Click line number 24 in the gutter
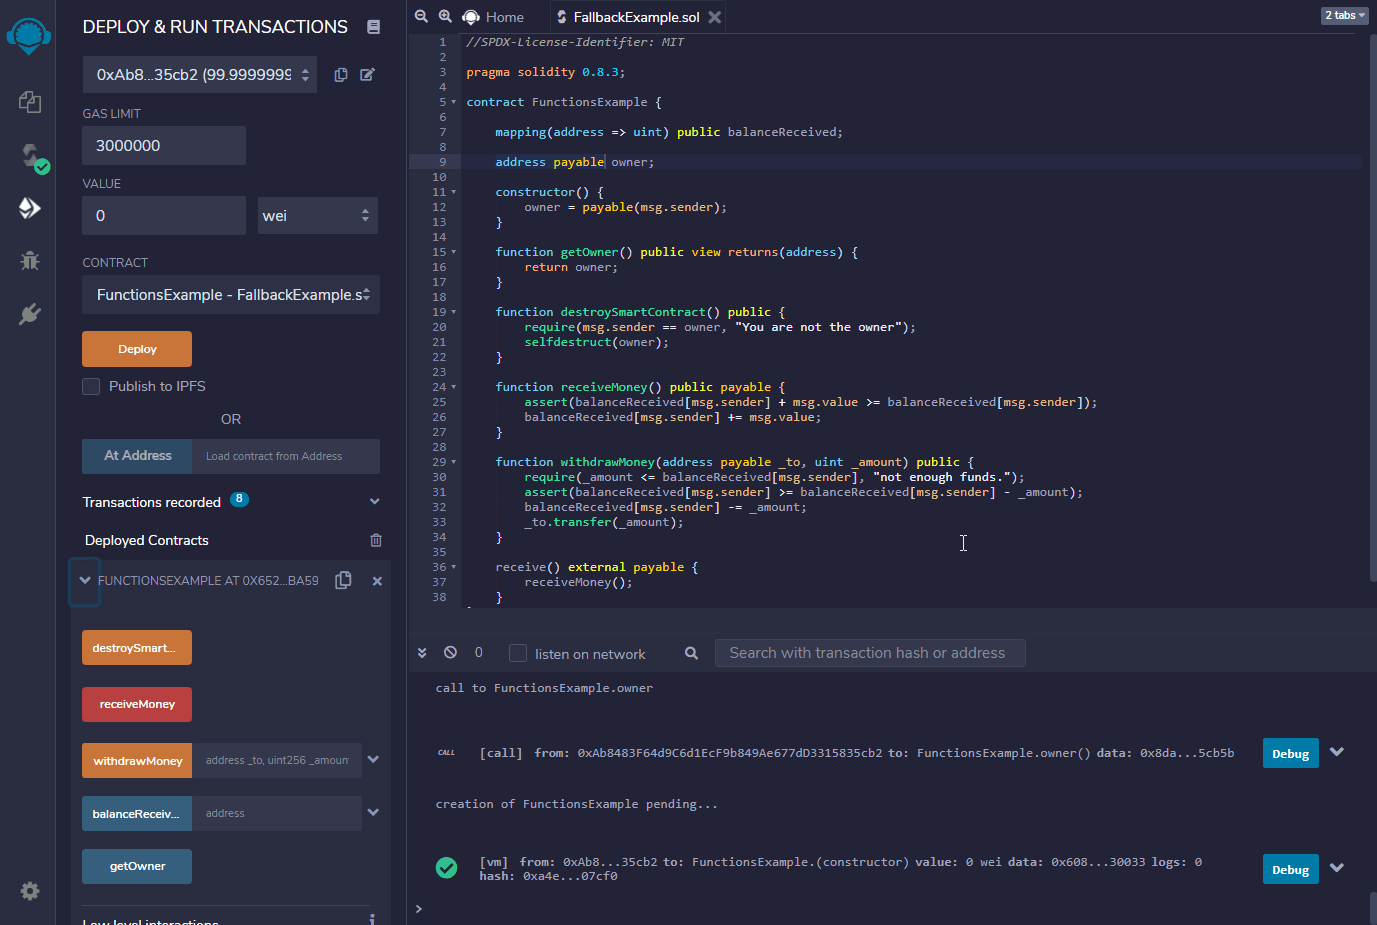1377x925 pixels. click(439, 387)
